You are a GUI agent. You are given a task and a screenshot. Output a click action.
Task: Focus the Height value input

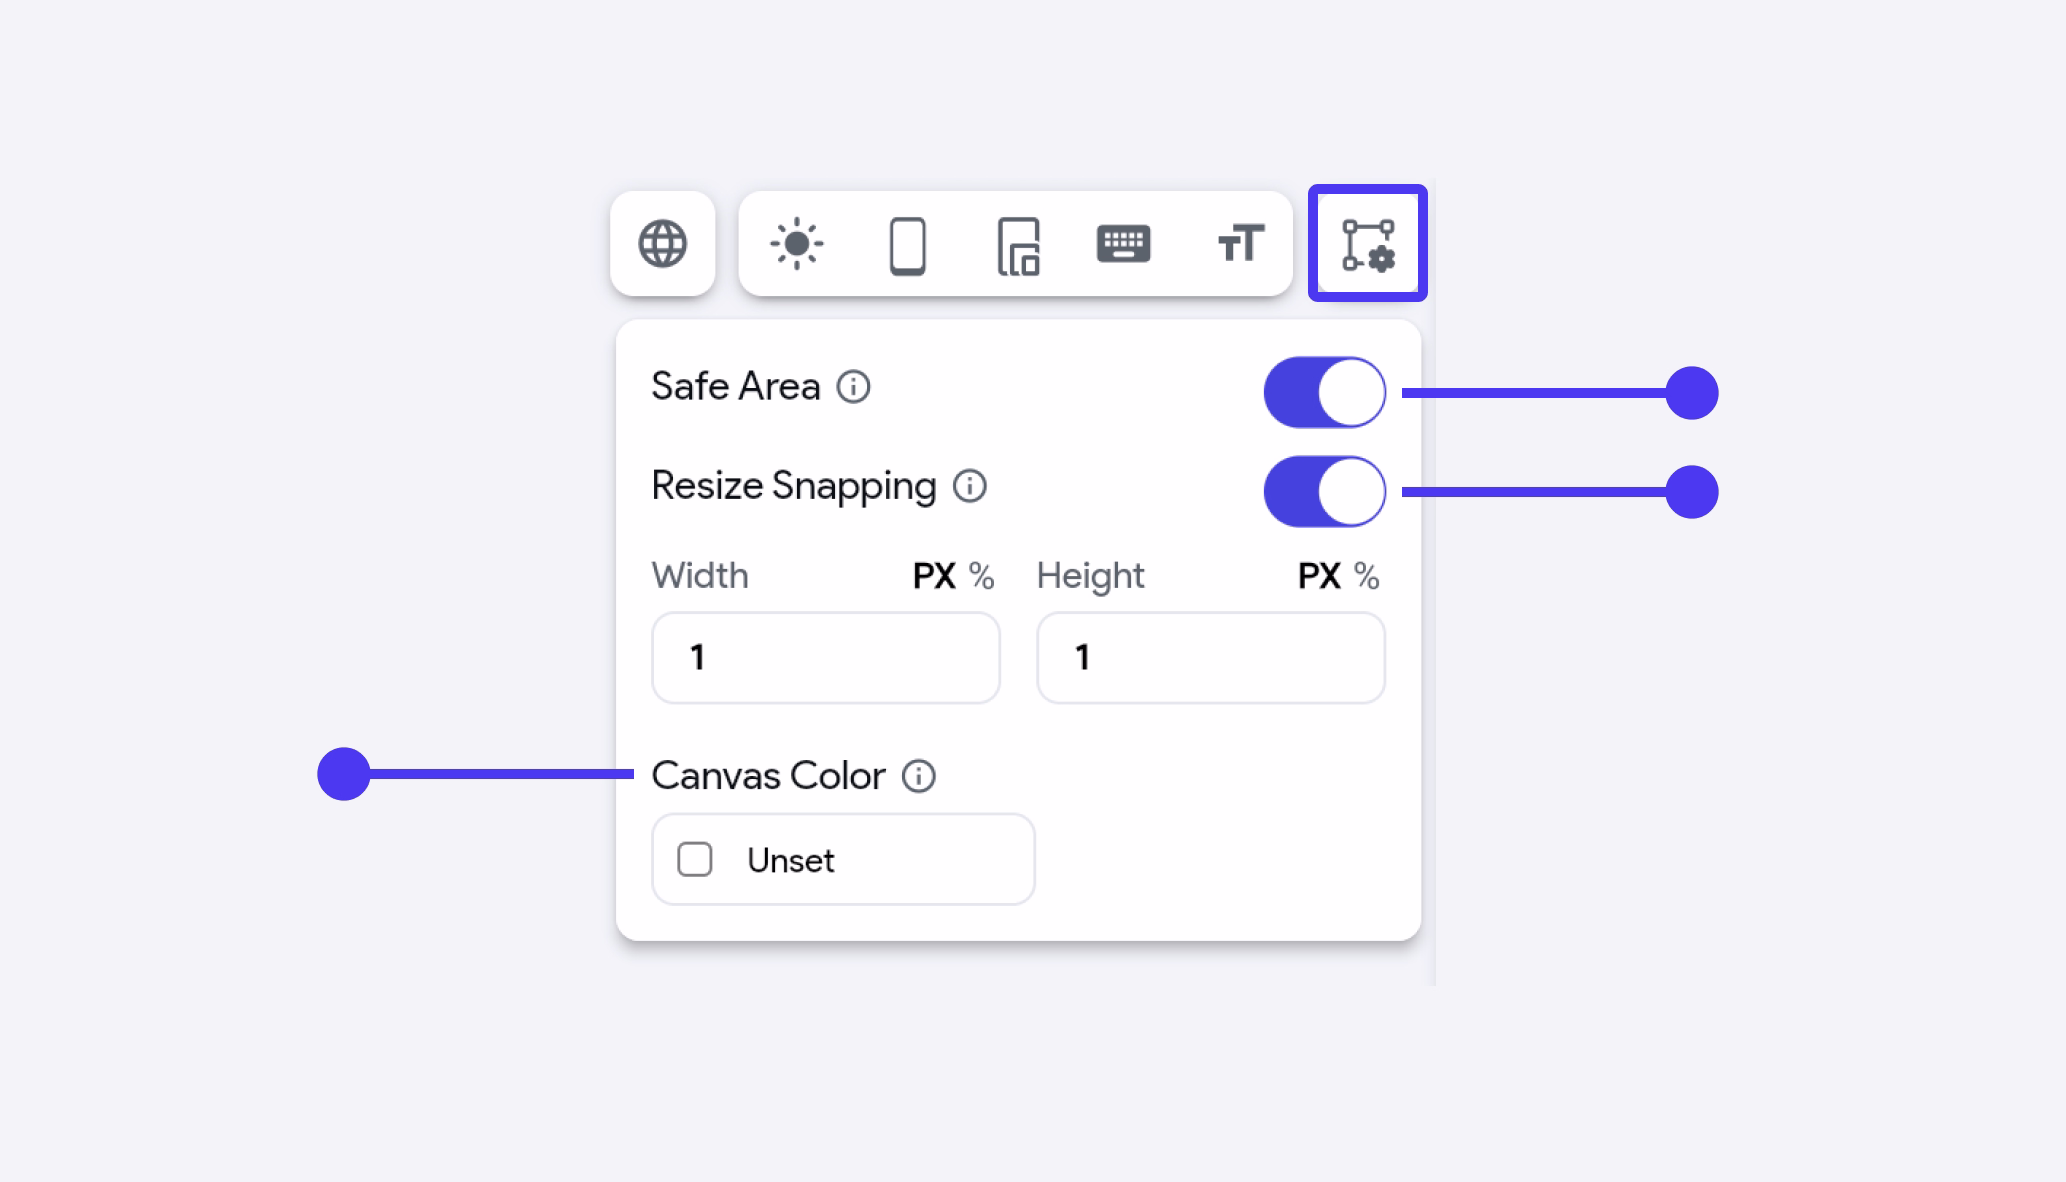(x=1211, y=658)
